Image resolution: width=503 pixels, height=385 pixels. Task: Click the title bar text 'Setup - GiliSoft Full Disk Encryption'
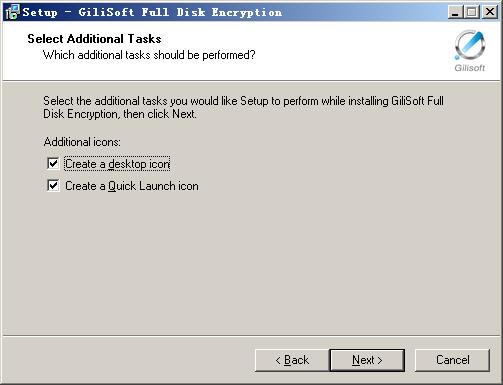coord(152,12)
